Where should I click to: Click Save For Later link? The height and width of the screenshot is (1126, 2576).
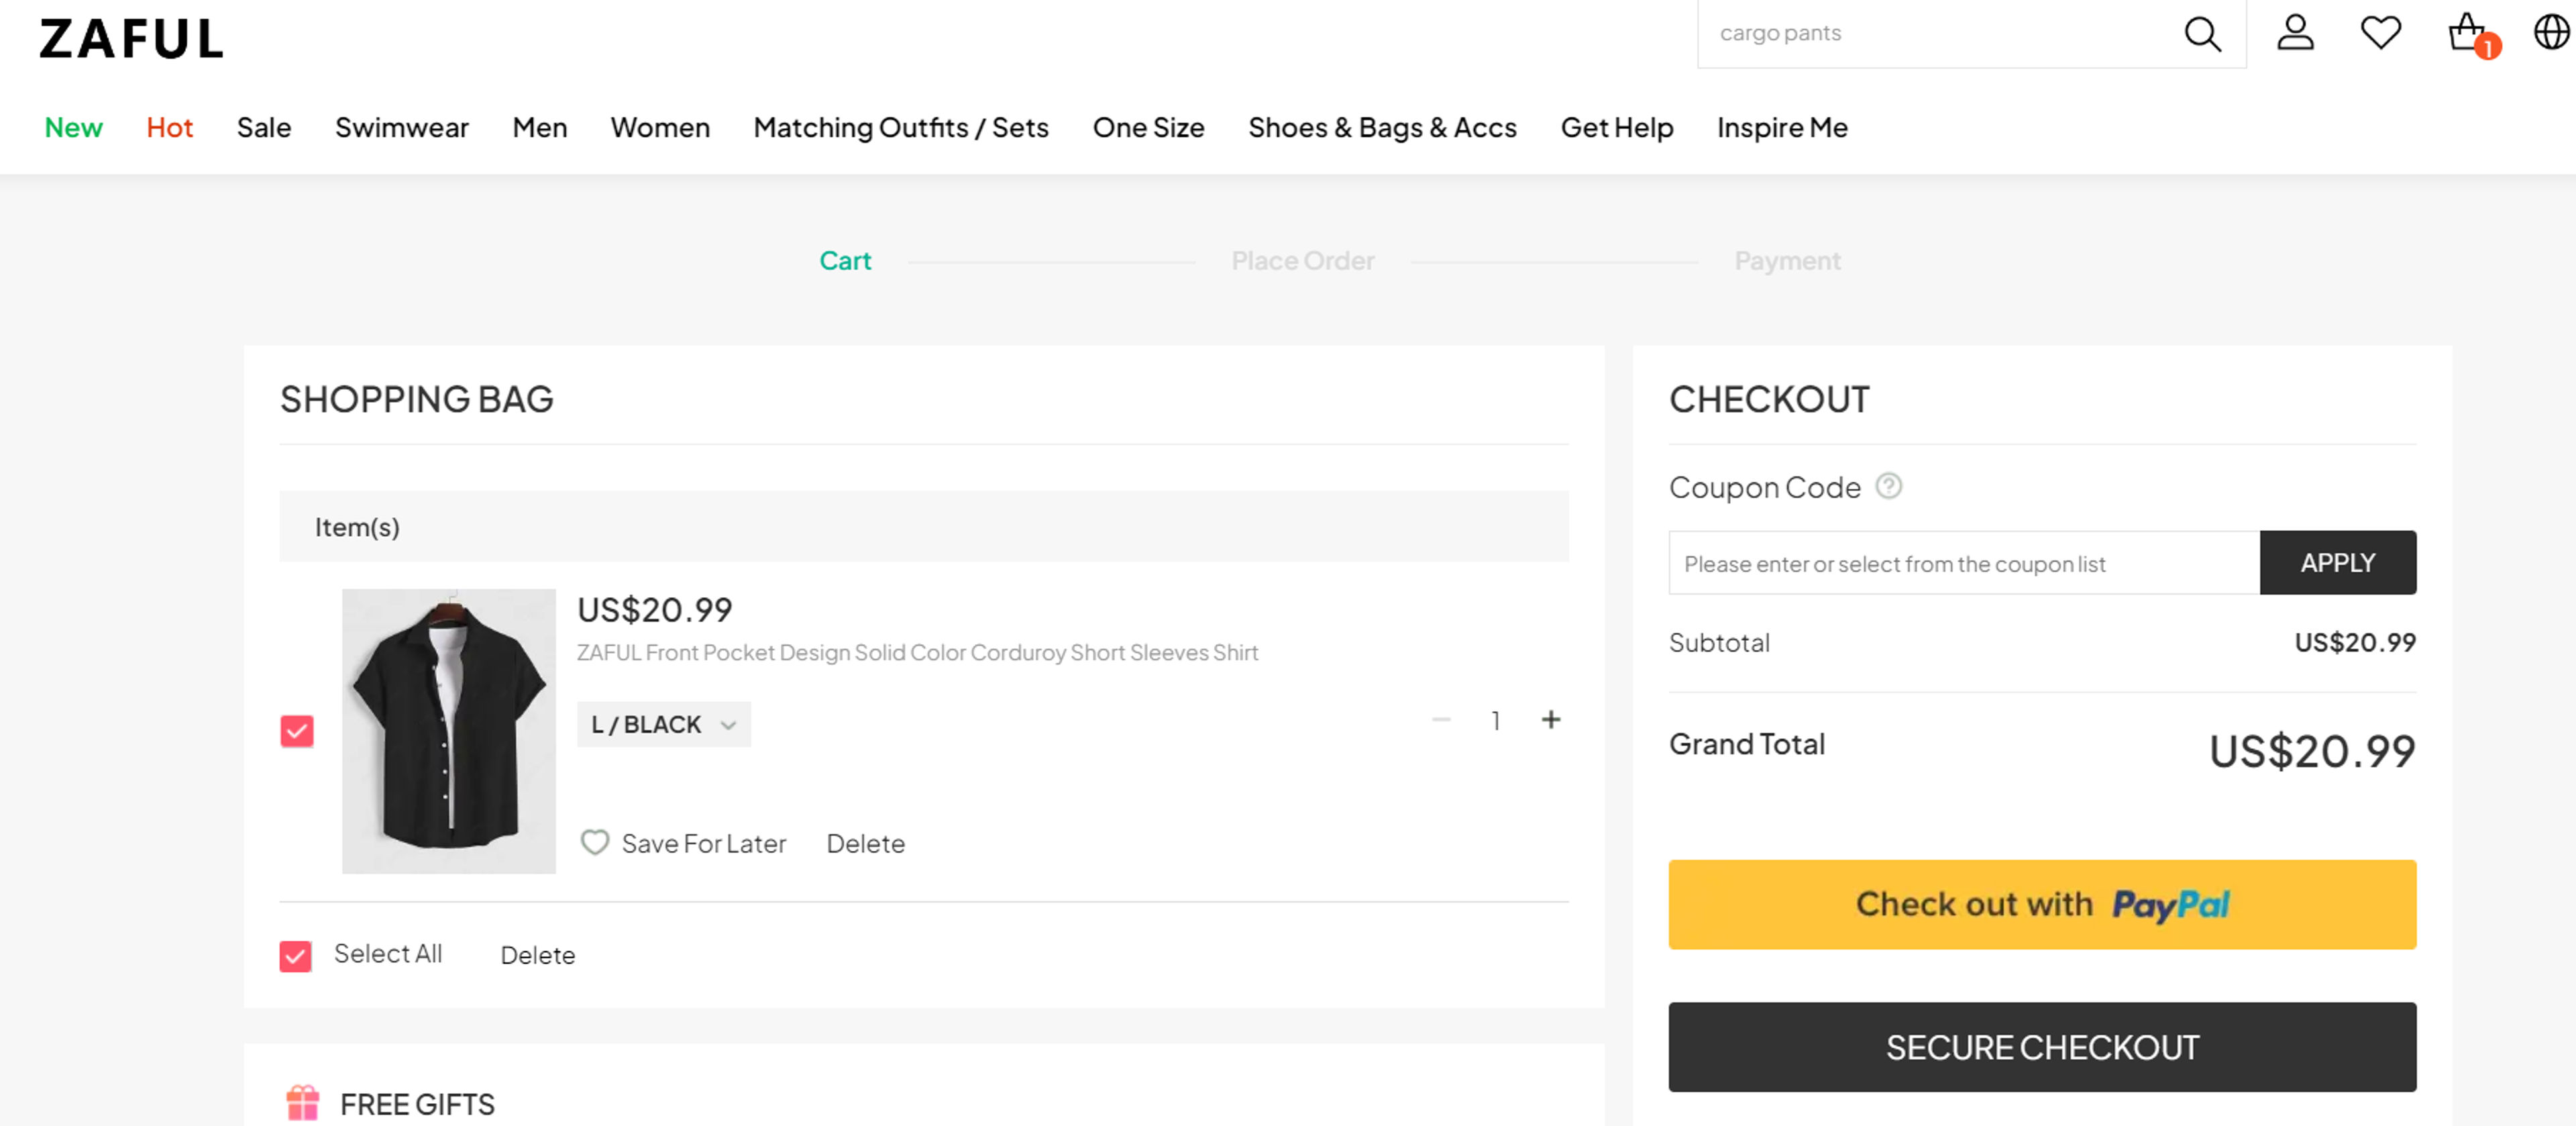704,843
